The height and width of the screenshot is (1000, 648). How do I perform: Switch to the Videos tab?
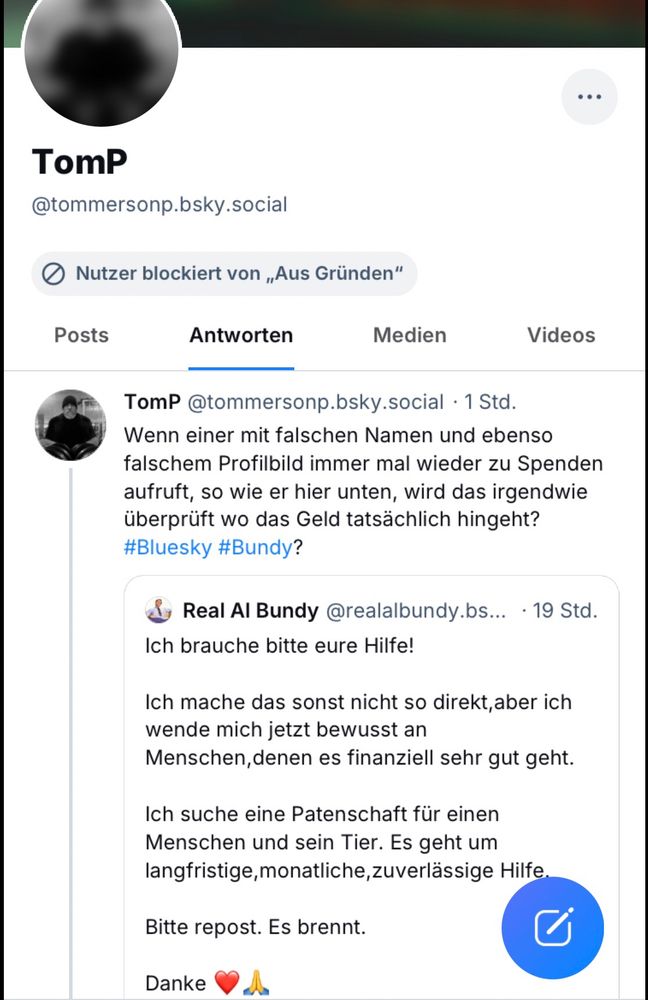tap(560, 335)
